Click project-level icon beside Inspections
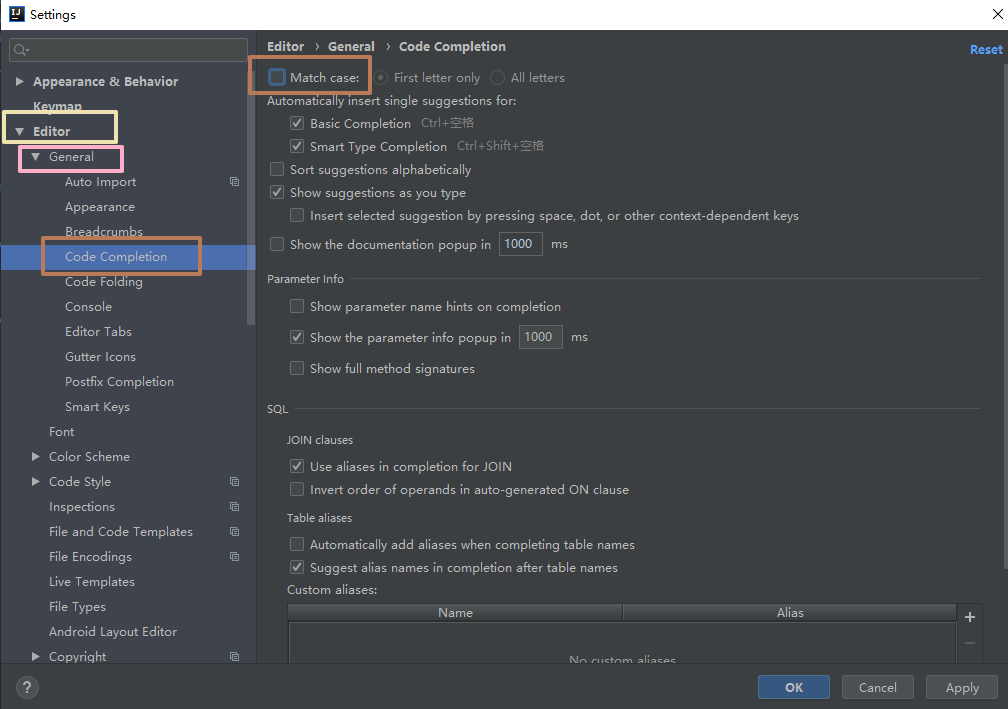This screenshot has width=1008, height=709. 235,507
